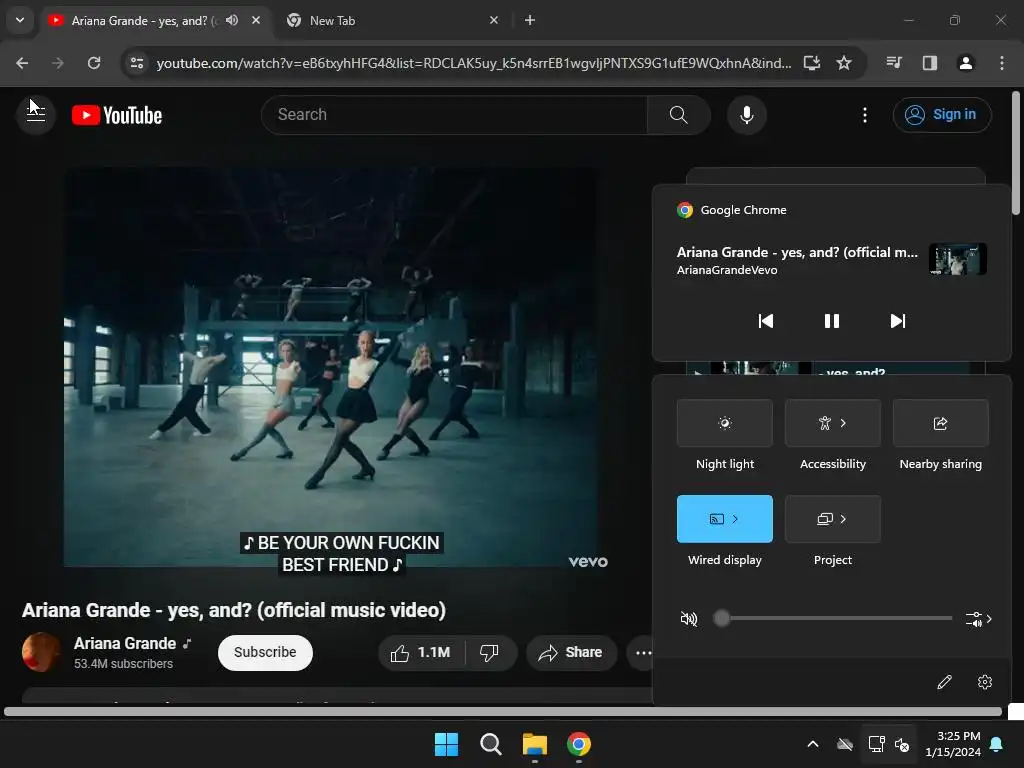Click the address bar URL

pyautogui.click(x=473, y=63)
